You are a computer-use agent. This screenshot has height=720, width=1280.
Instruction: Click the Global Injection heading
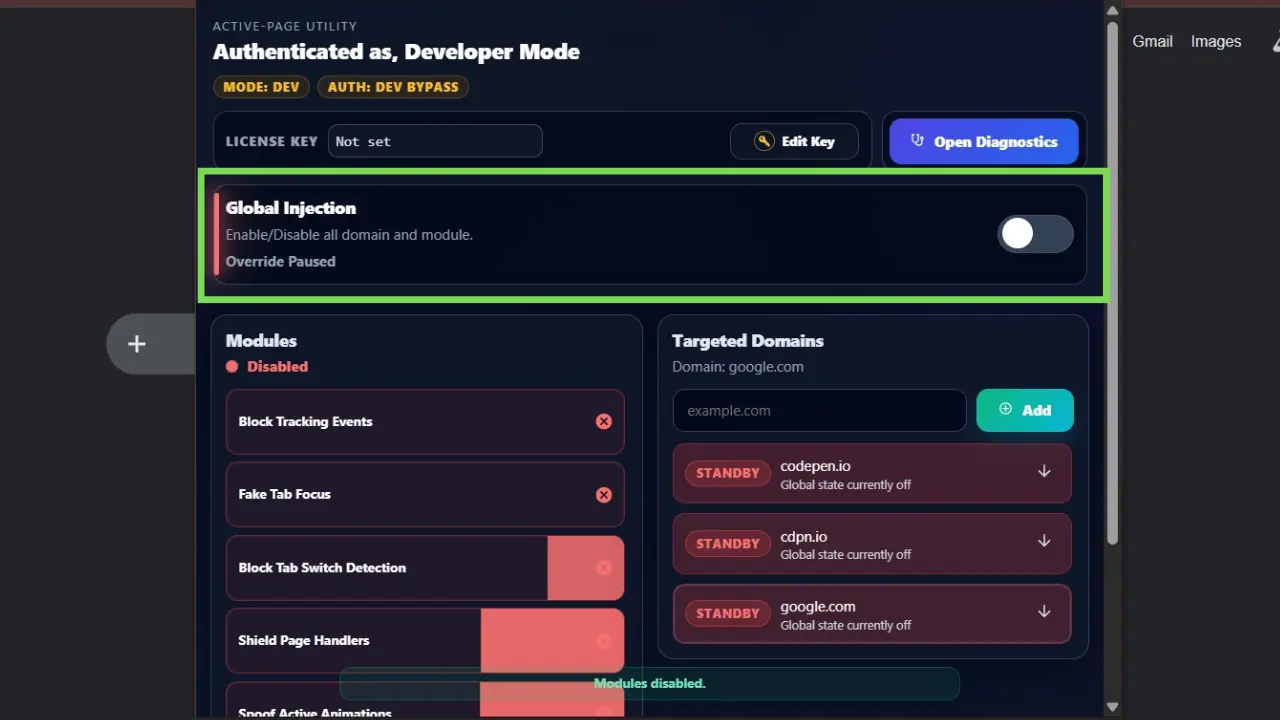(291, 208)
